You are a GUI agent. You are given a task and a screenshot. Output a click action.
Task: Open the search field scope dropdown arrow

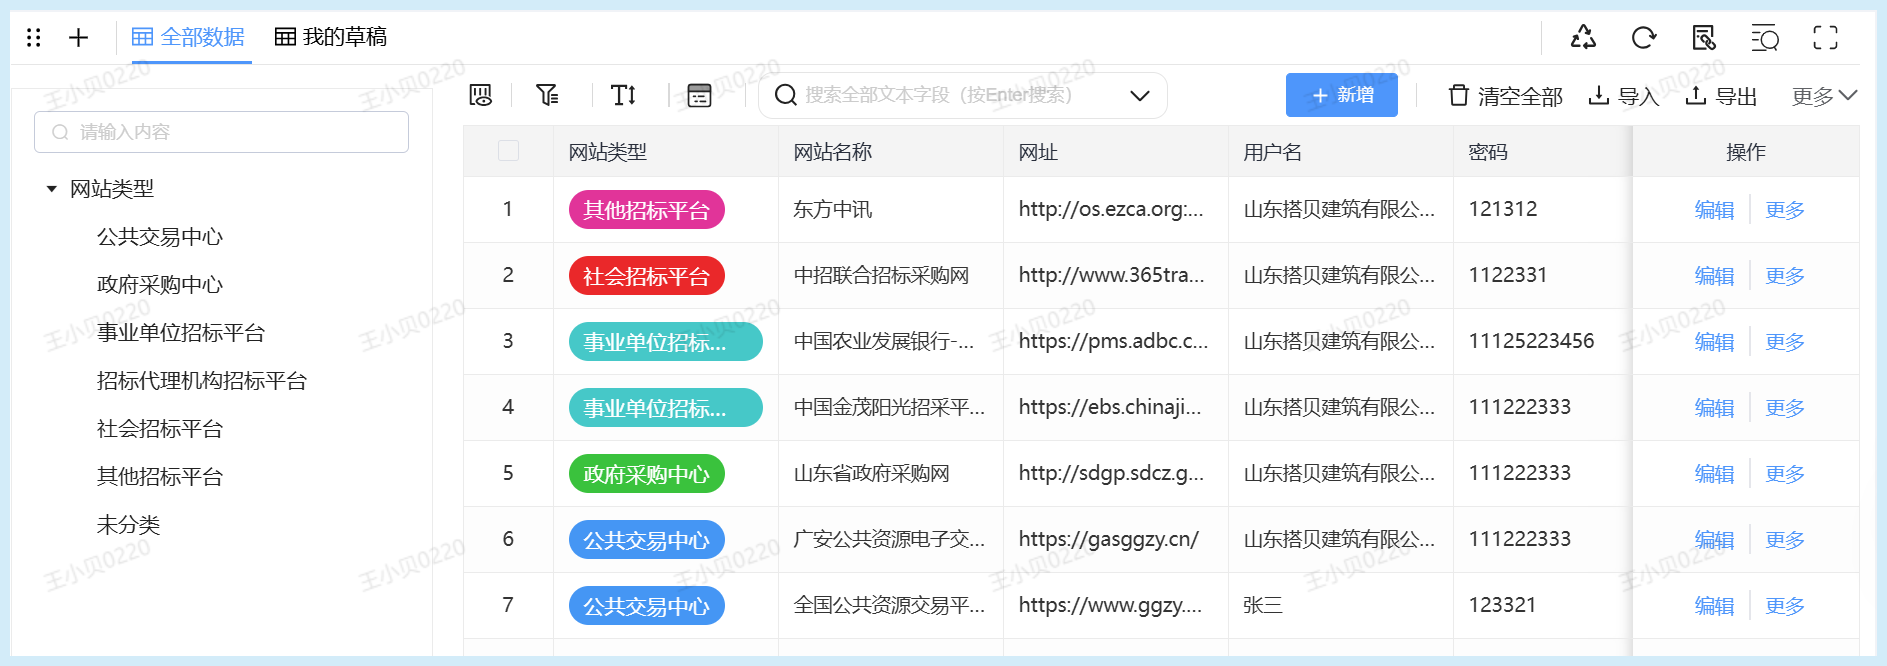click(1139, 96)
